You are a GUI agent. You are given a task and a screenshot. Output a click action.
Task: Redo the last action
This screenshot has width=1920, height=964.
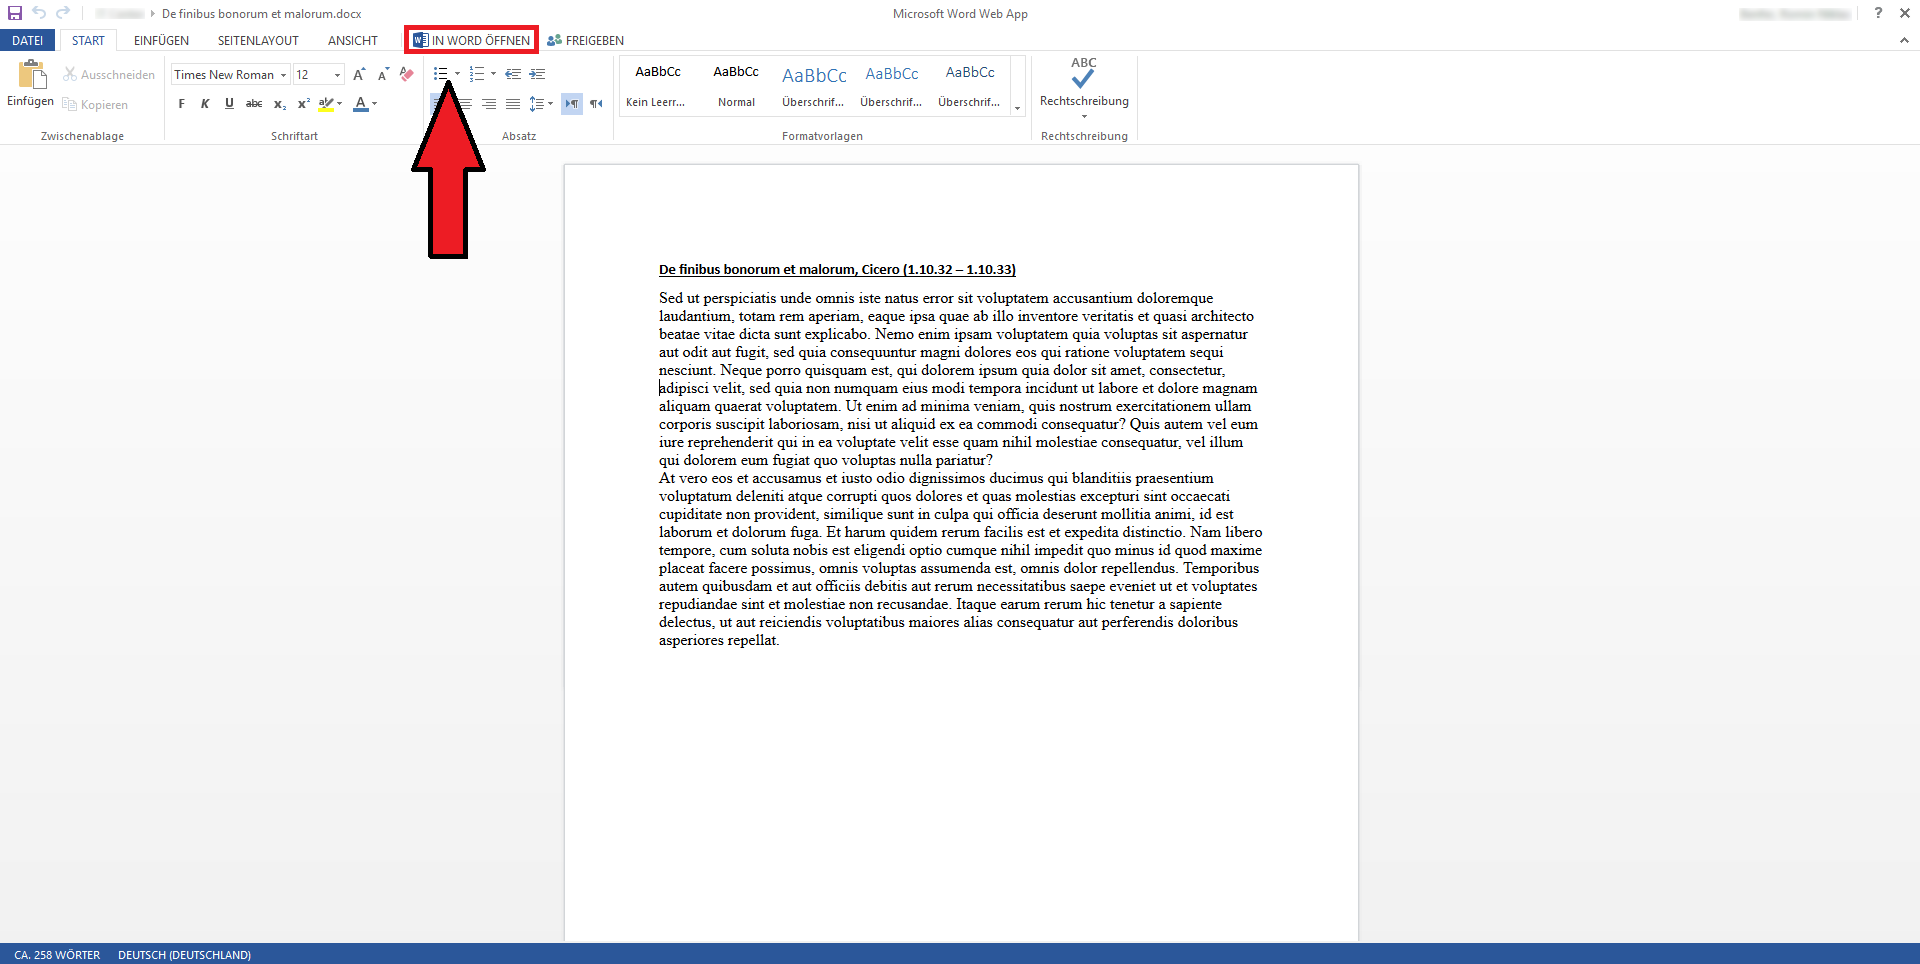pyautogui.click(x=63, y=13)
